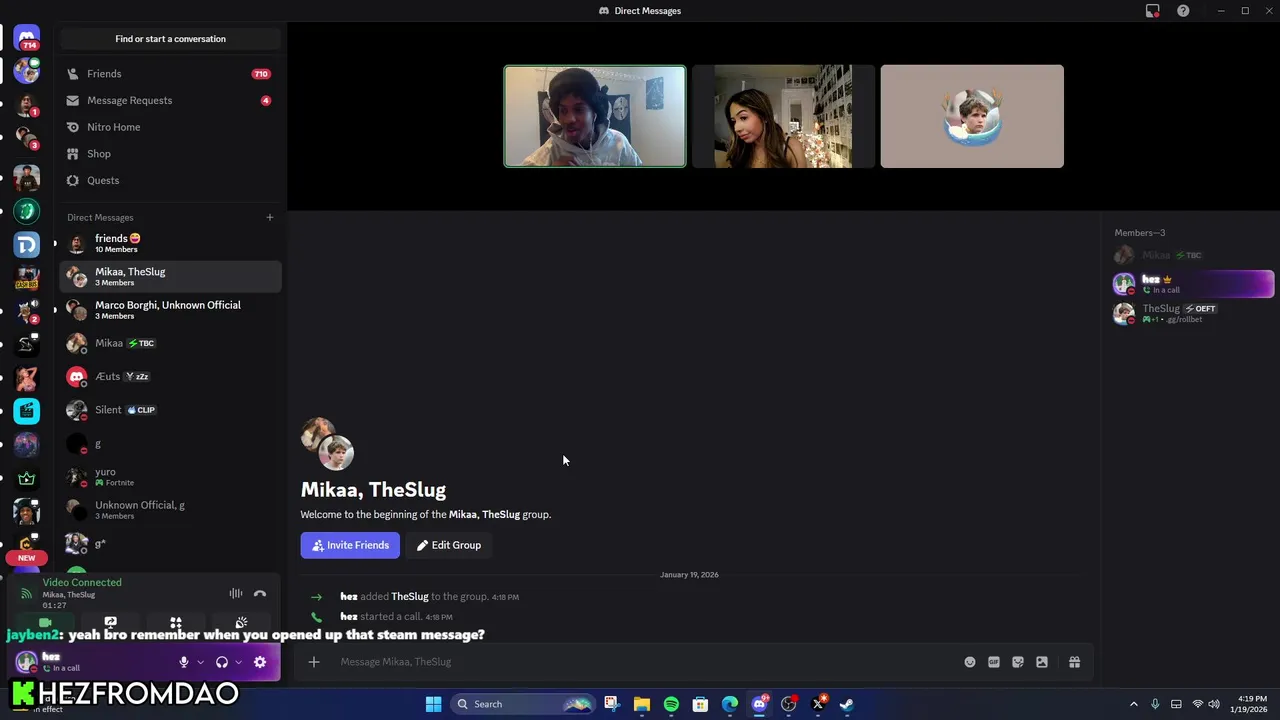Select Mikaa, TheSlug group DM
Screen dimensions: 1280x720
tap(170, 277)
